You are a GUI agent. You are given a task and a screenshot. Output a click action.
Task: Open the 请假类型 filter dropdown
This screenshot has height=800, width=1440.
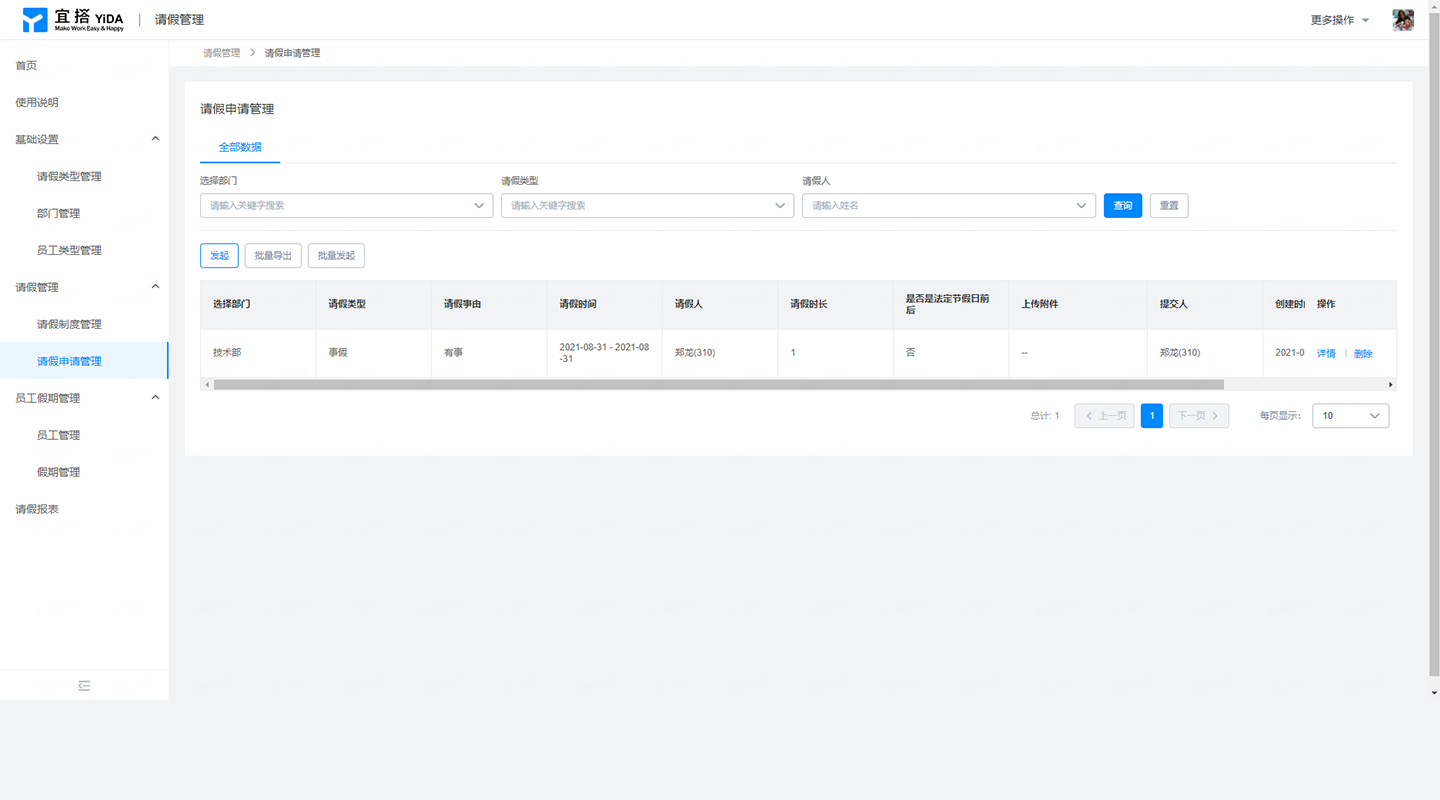[x=647, y=206]
